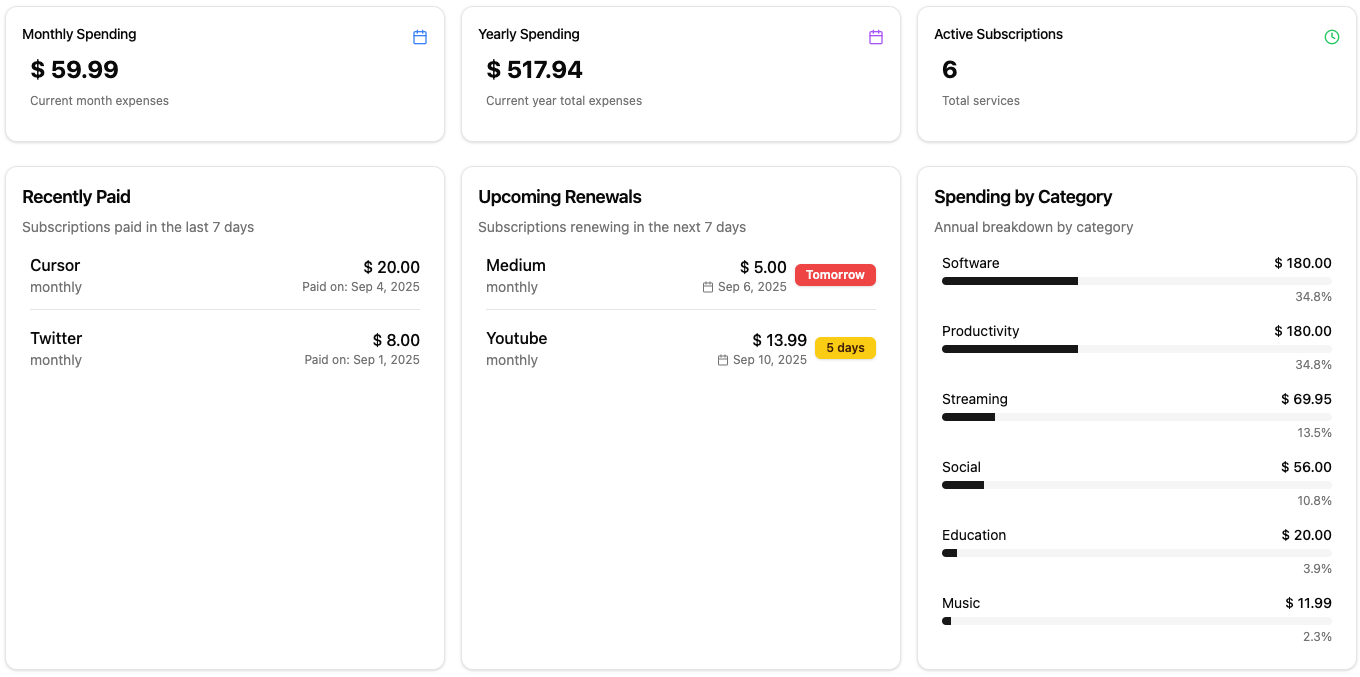Click the 'Total services' caption
The width and height of the screenshot is (1360, 677).
pyautogui.click(x=981, y=101)
